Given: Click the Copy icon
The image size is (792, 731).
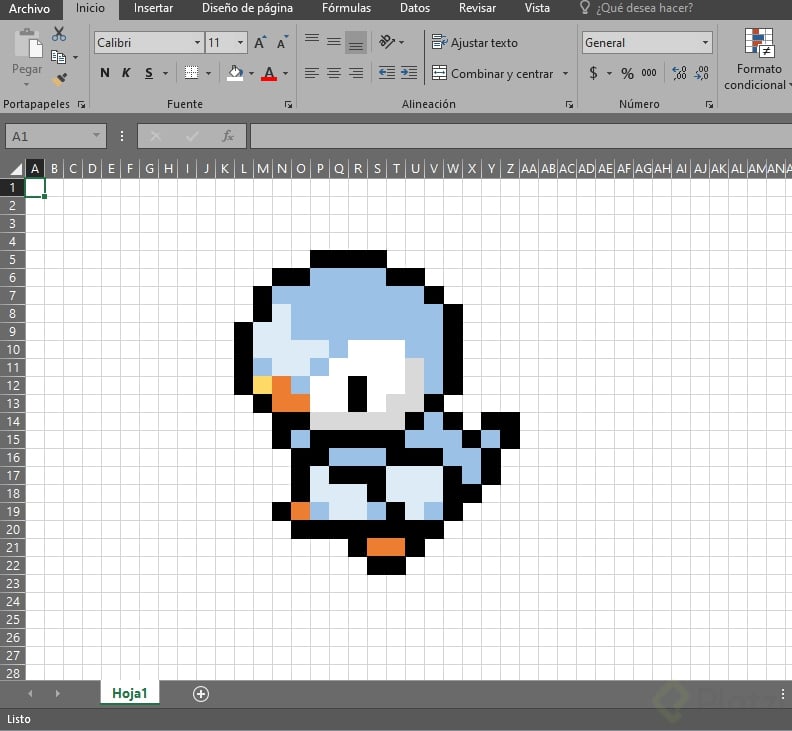Looking at the screenshot, I should point(59,57).
